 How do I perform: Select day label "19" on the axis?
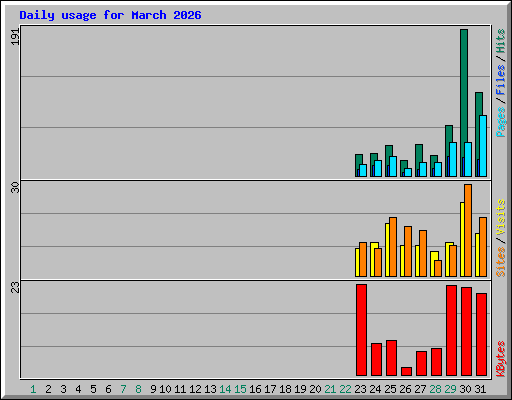coord(300,389)
